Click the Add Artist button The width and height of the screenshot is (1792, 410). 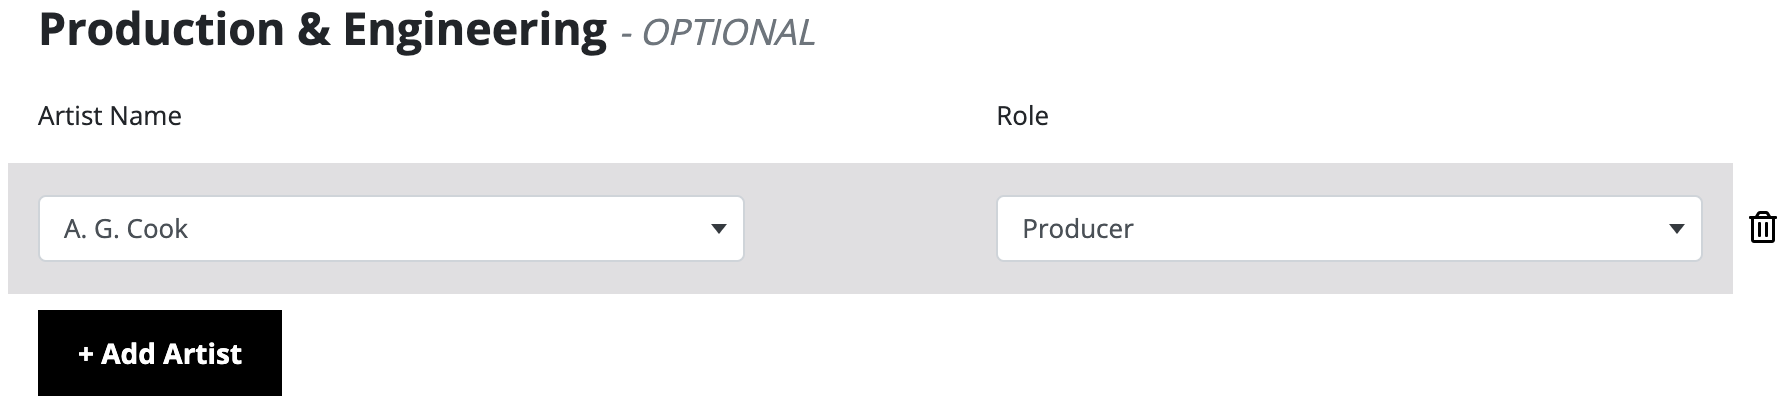pos(160,353)
